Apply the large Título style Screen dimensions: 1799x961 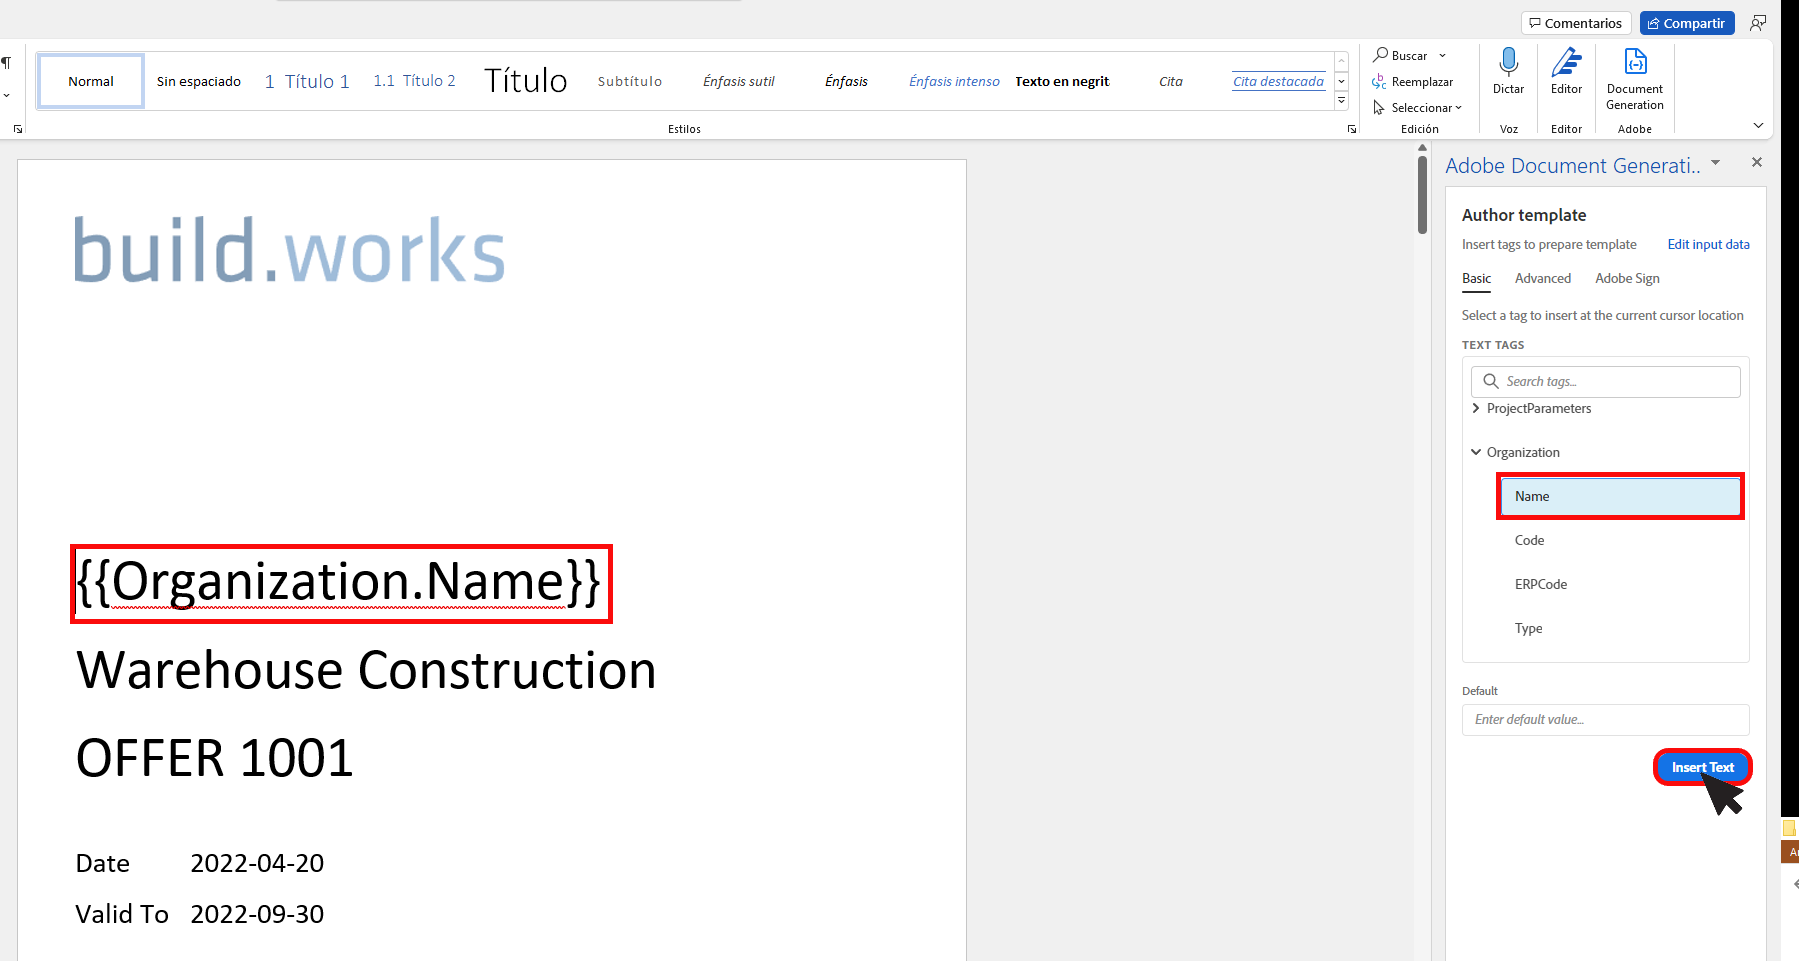[x=526, y=81]
